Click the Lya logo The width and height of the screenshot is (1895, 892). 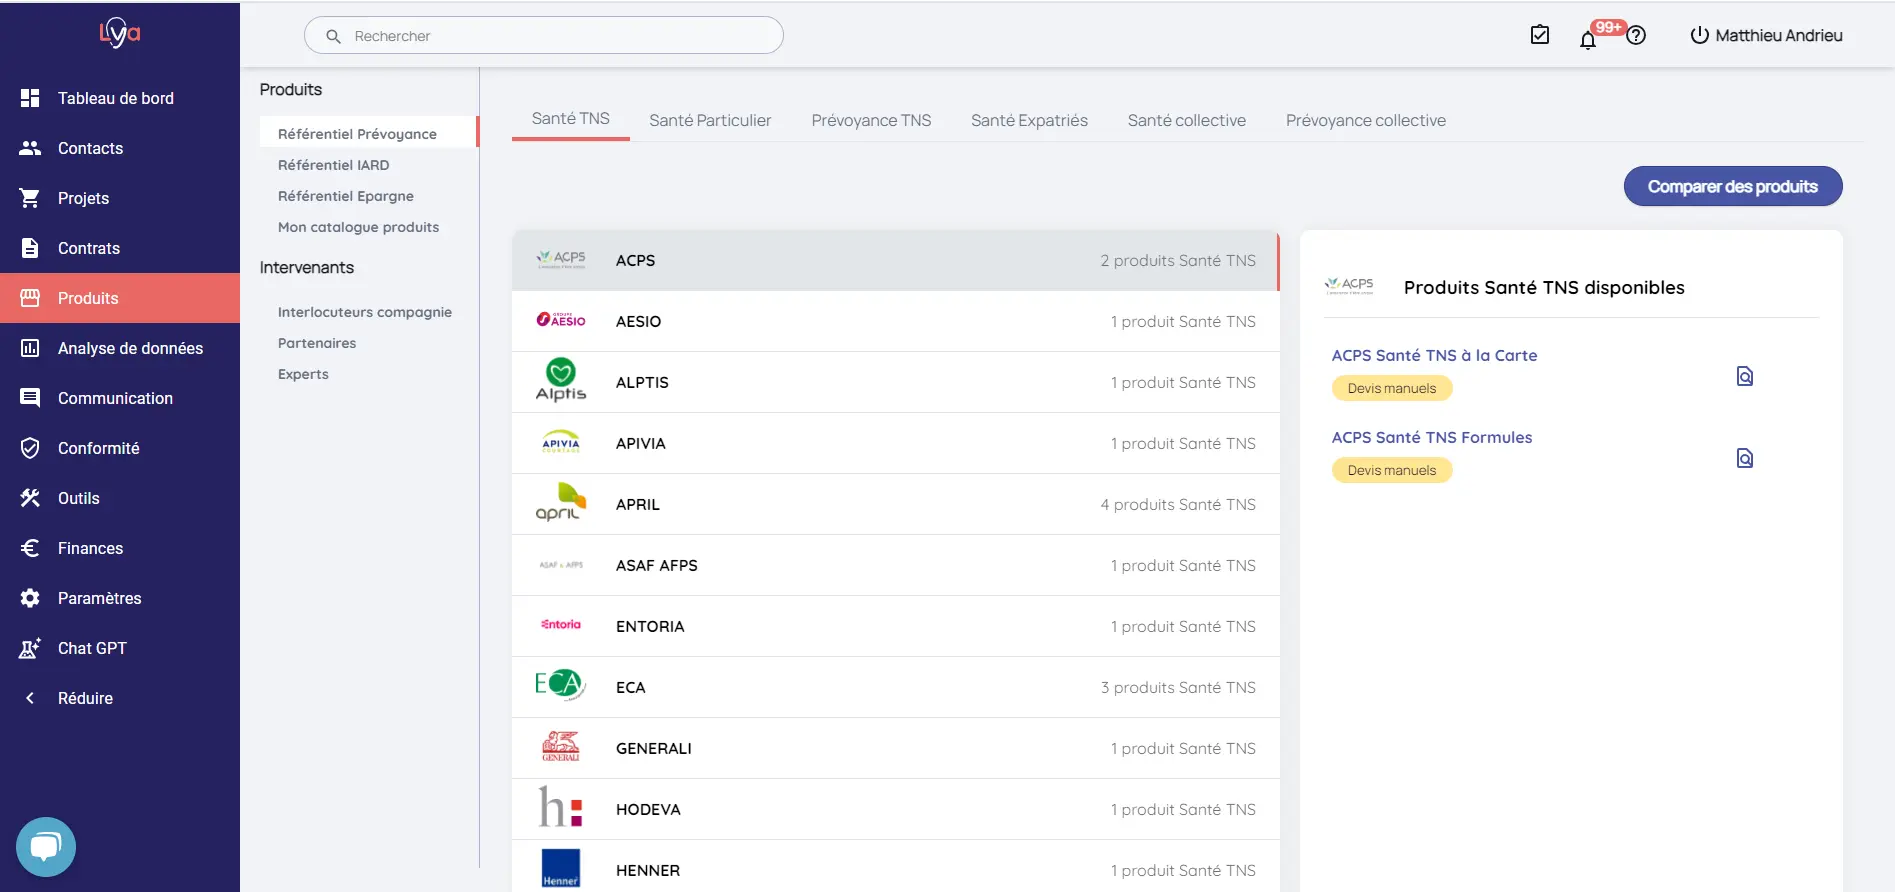120,34
